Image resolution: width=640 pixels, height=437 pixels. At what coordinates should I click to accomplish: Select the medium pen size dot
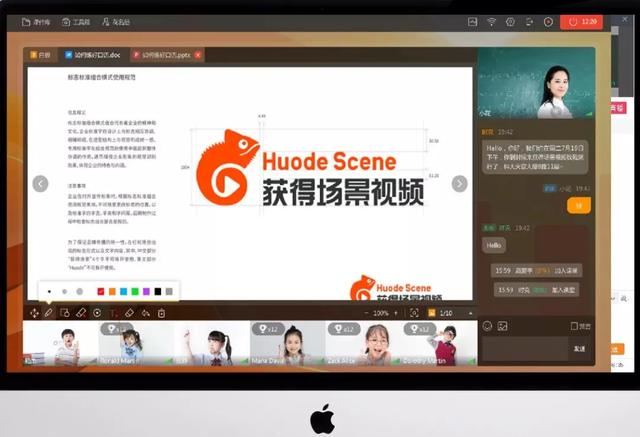(x=64, y=291)
